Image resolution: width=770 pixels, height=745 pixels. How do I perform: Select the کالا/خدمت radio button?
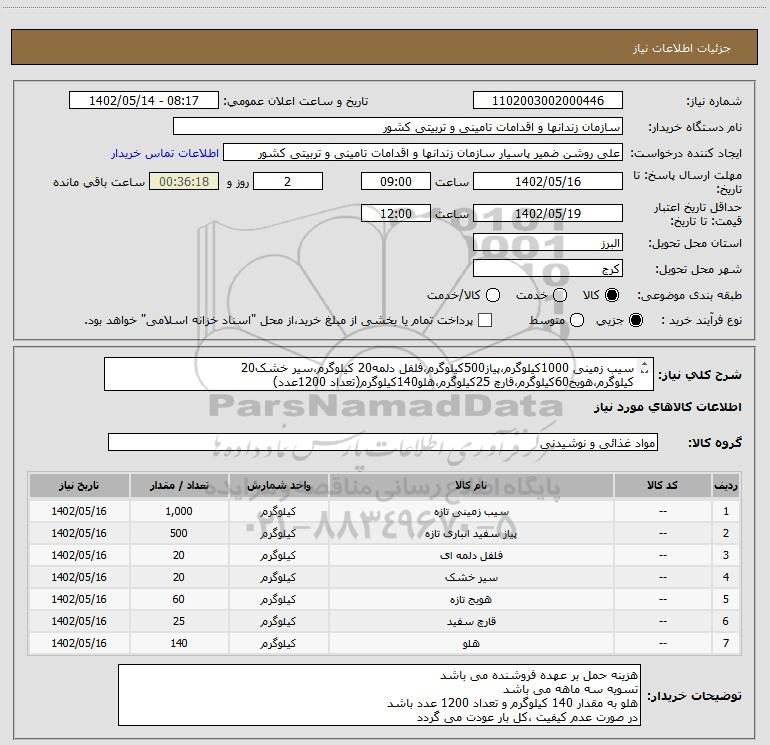493,295
